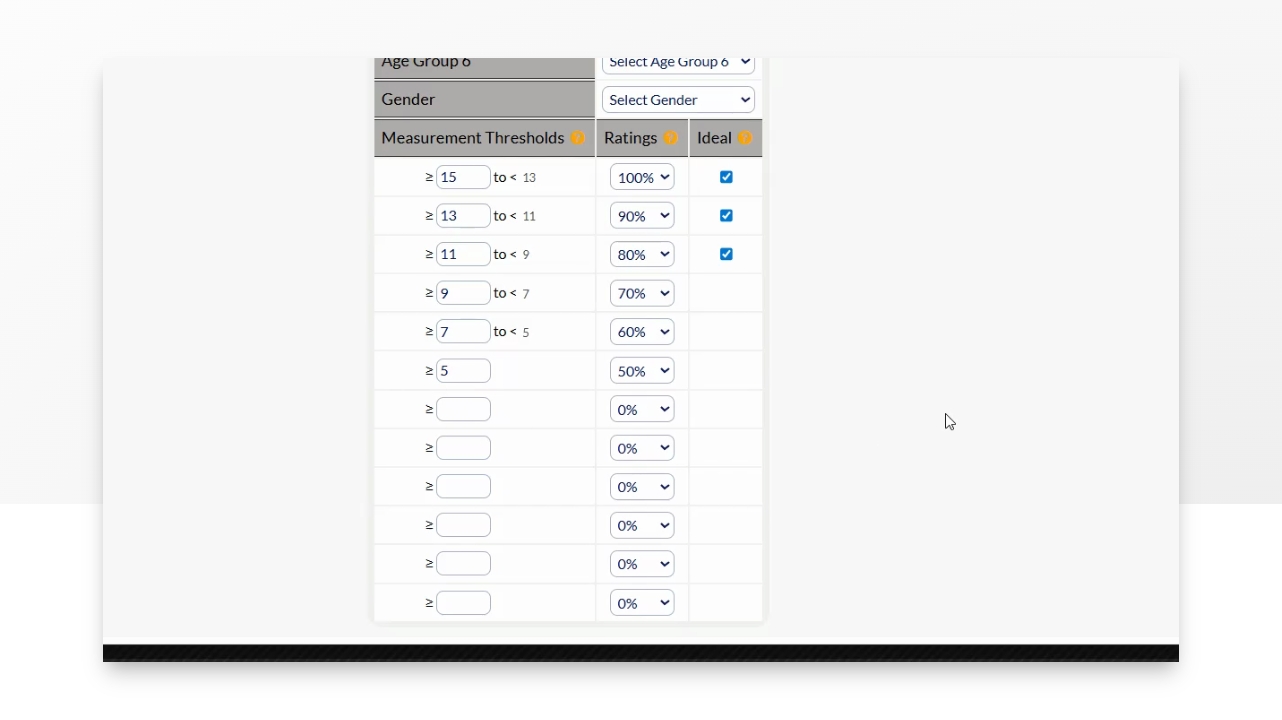Image resolution: width=1282 pixels, height=720 pixels.
Task: Open the 70% rating dropdown
Action: click(642, 293)
